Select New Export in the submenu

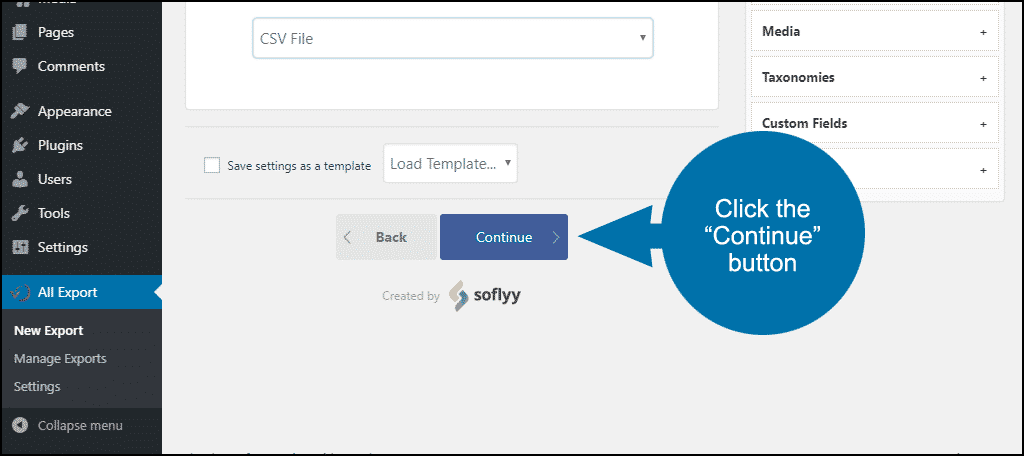(x=49, y=331)
